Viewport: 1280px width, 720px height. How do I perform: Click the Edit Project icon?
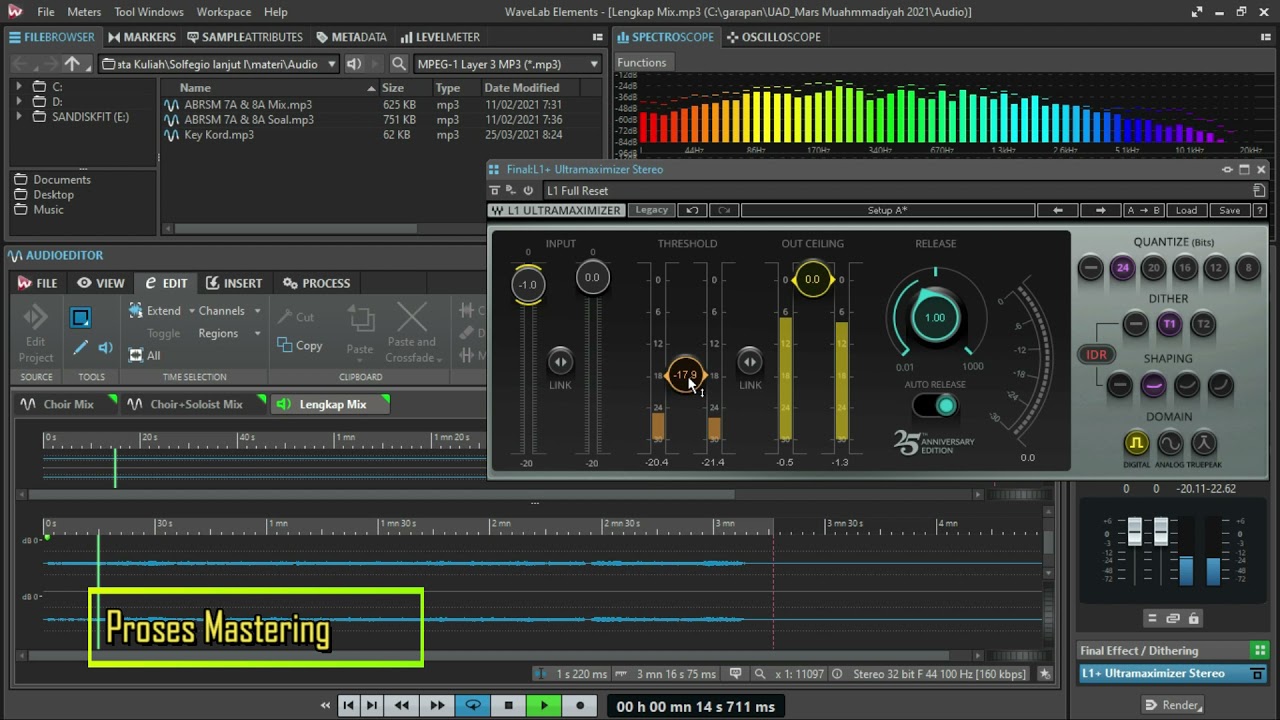[x=36, y=334]
